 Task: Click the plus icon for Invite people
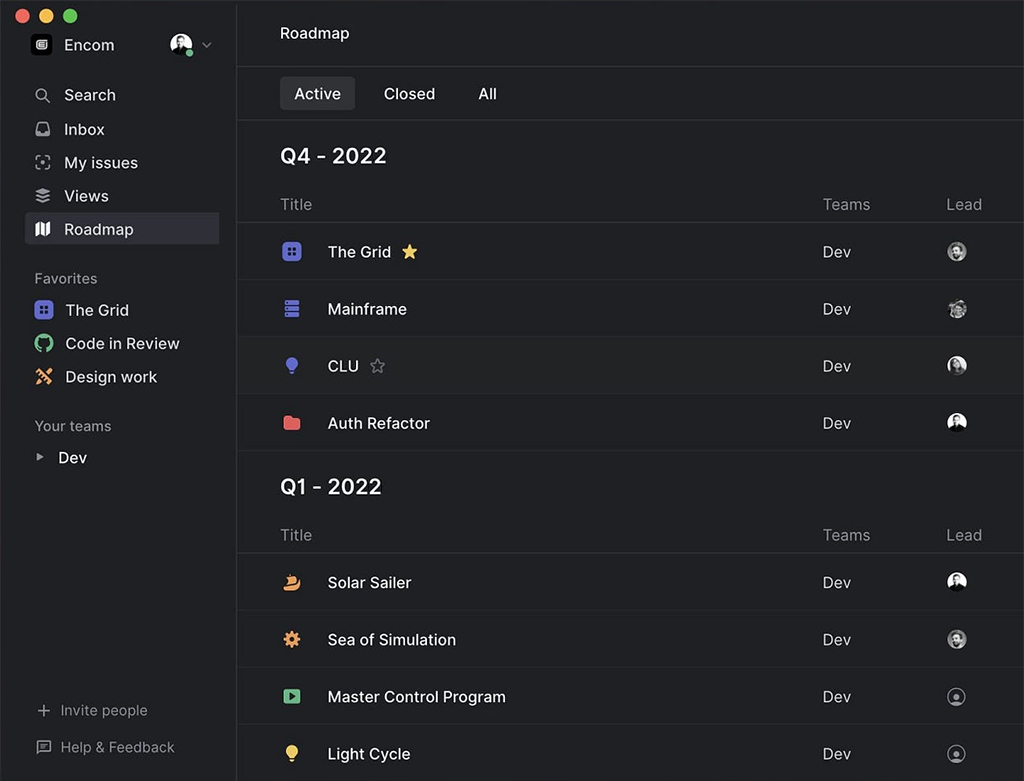pos(44,710)
